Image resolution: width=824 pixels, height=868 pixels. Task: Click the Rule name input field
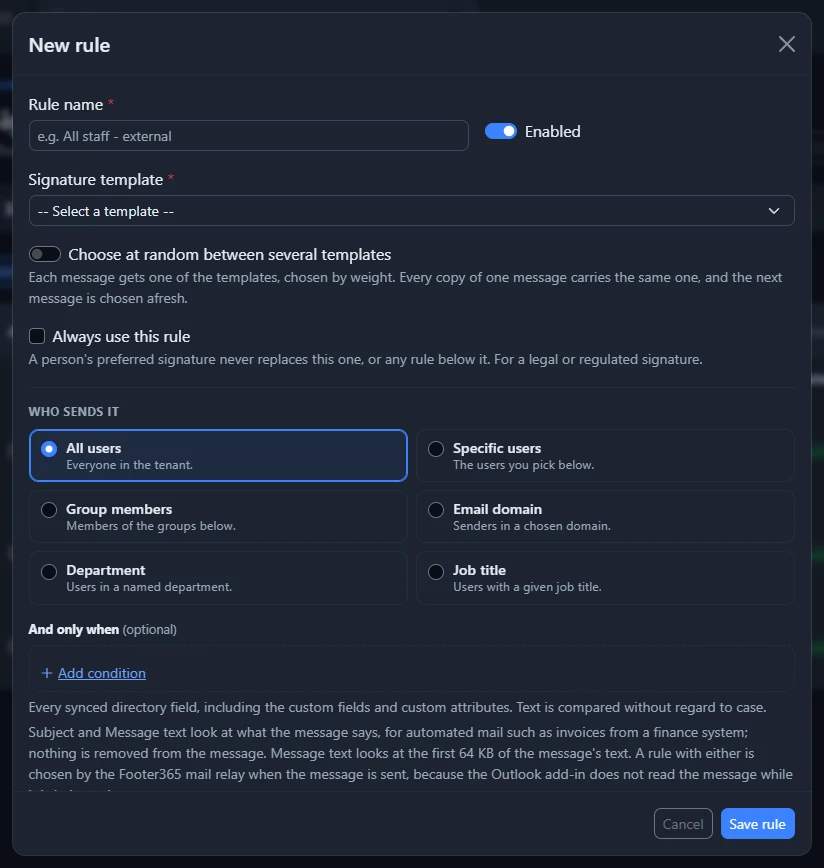tap(248, 136)
